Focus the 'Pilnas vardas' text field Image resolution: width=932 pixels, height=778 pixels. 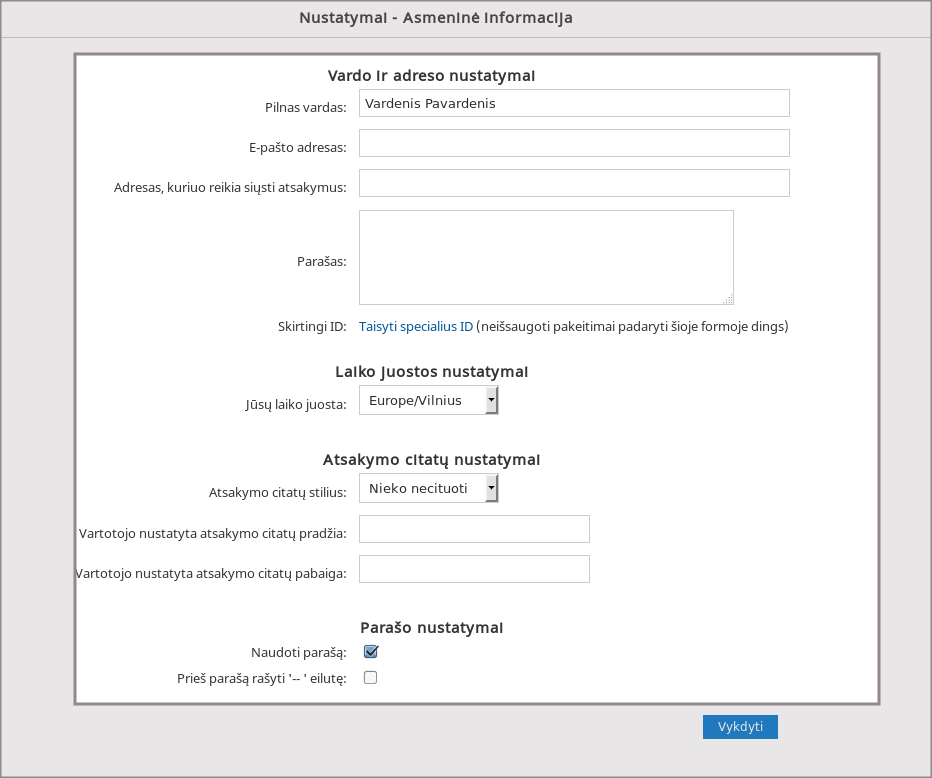574,103
